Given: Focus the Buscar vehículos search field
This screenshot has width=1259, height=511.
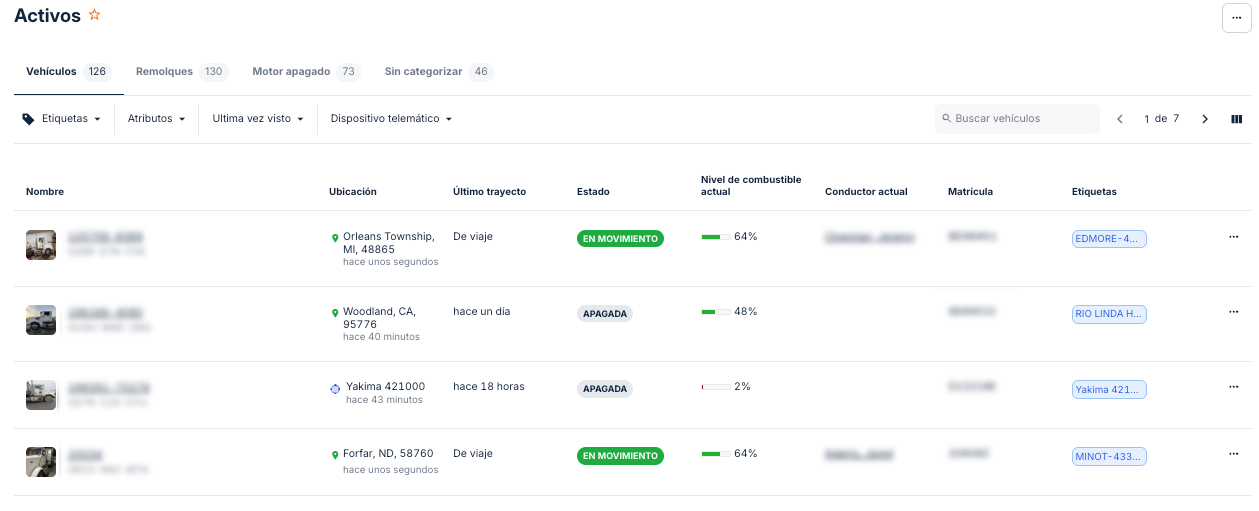Looking at the screenshot, I should click(x=1022, y=119).
